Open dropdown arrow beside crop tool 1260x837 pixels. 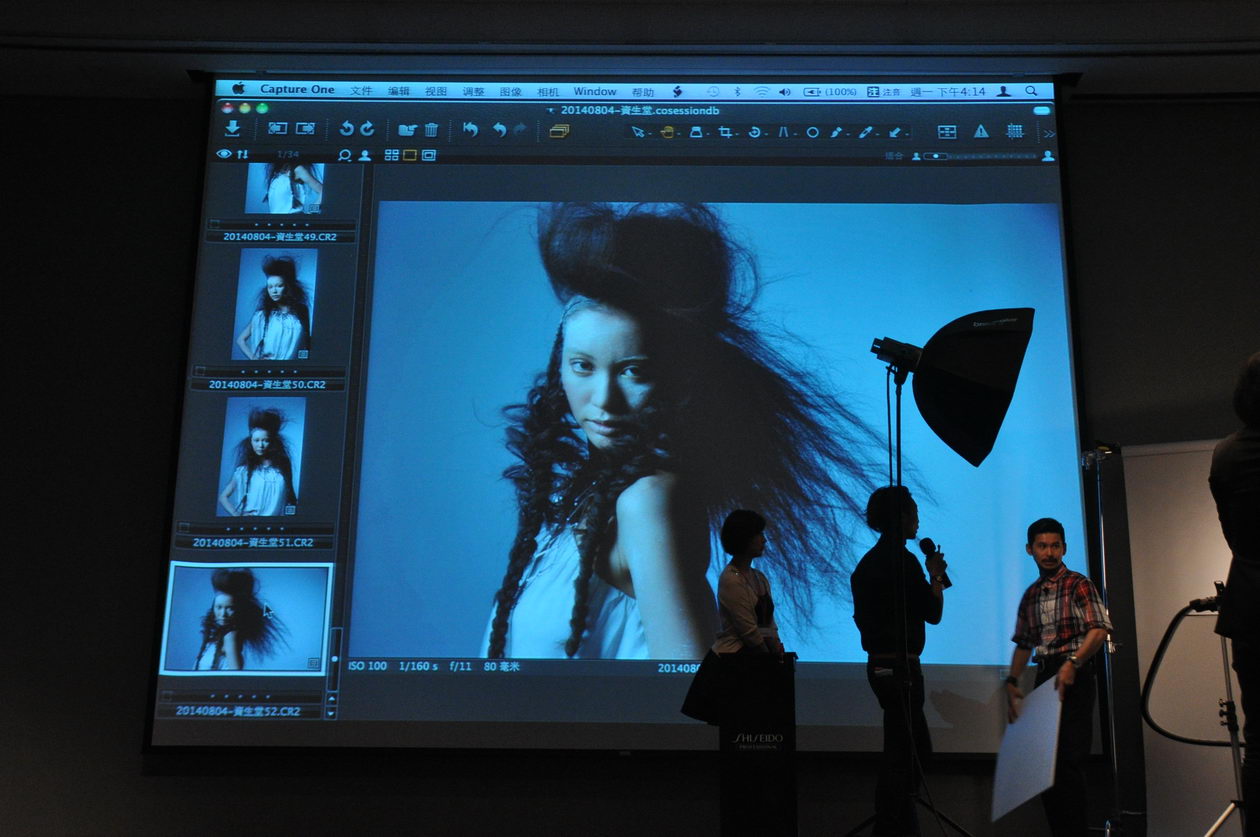tap(736, 134)
